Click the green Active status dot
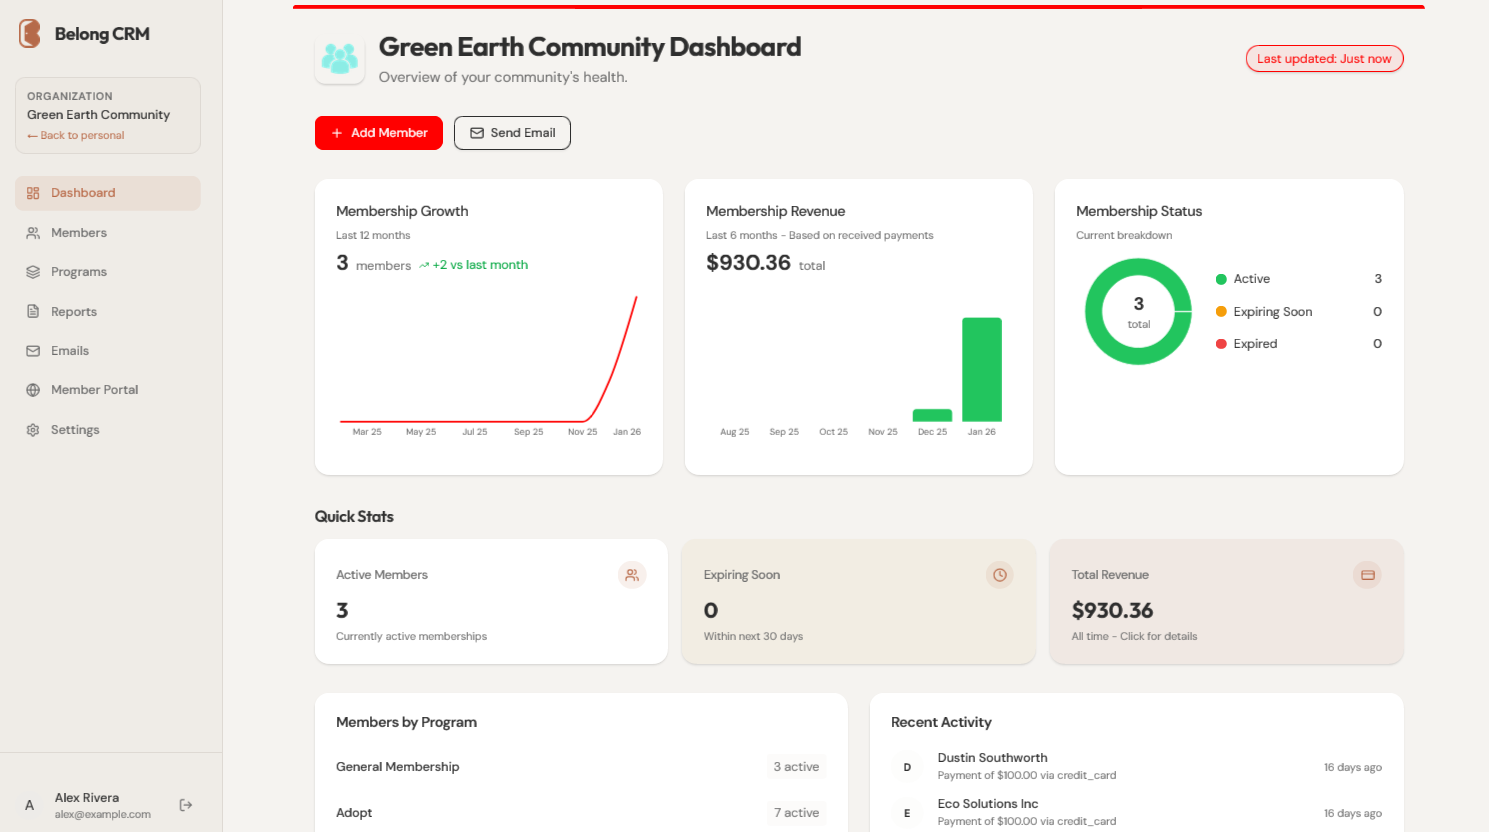 tap(1221, 278)
